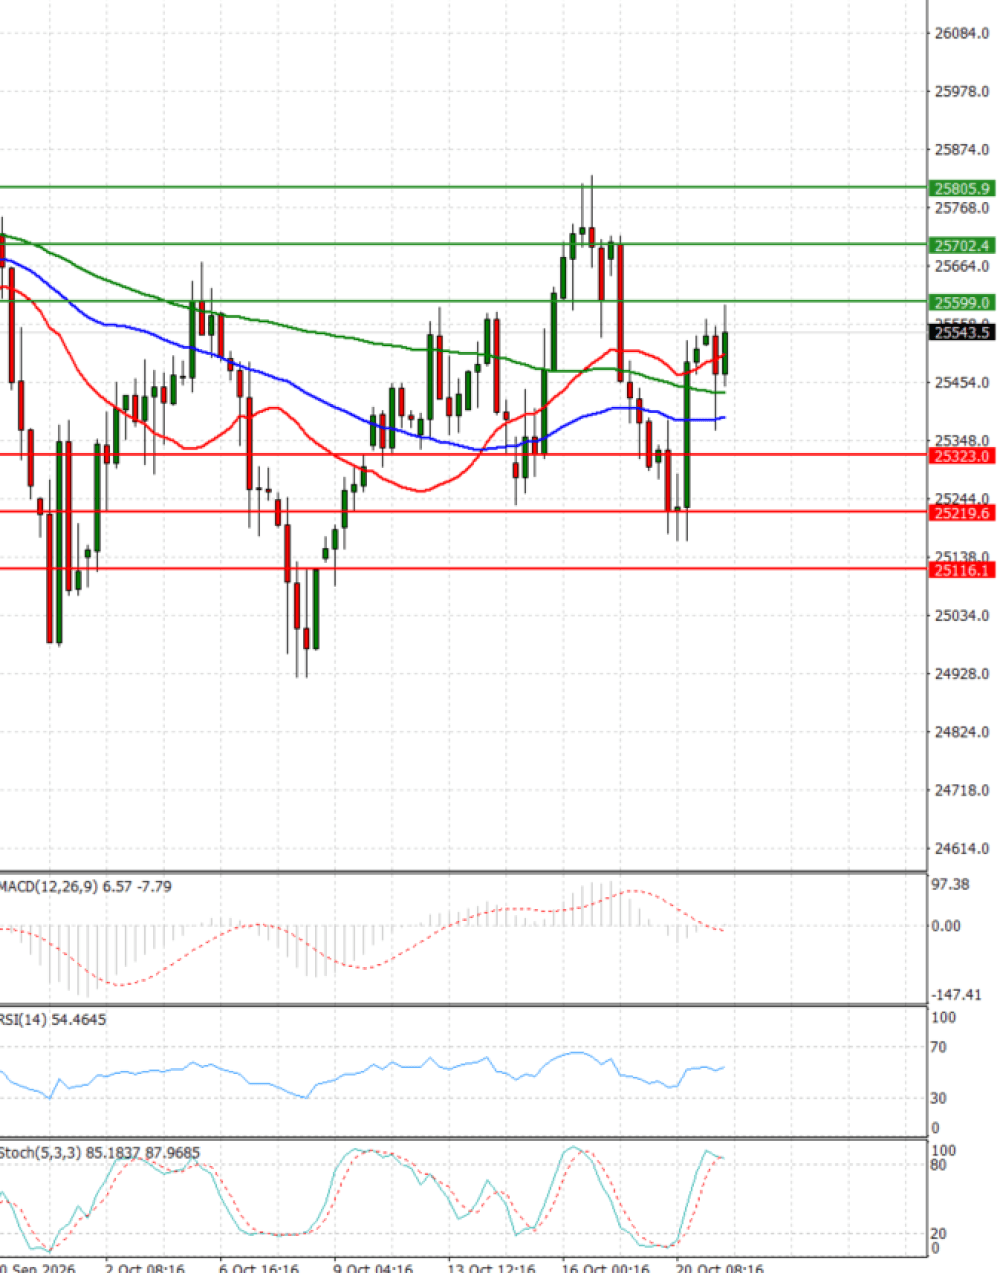Click the 6 Oct 16:16 time label
Screen dimensions: 1000x1273
(x=258, y=1267)
